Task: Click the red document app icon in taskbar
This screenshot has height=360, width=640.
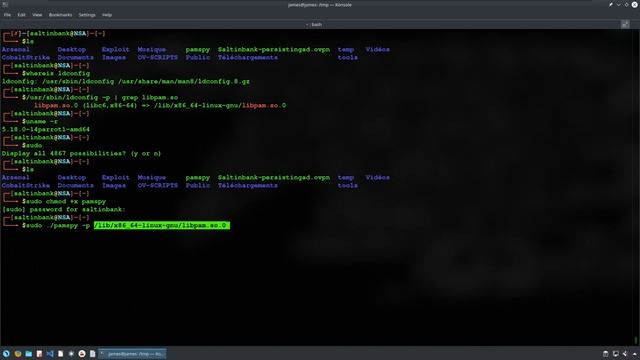Action: [x=39, y=353]
